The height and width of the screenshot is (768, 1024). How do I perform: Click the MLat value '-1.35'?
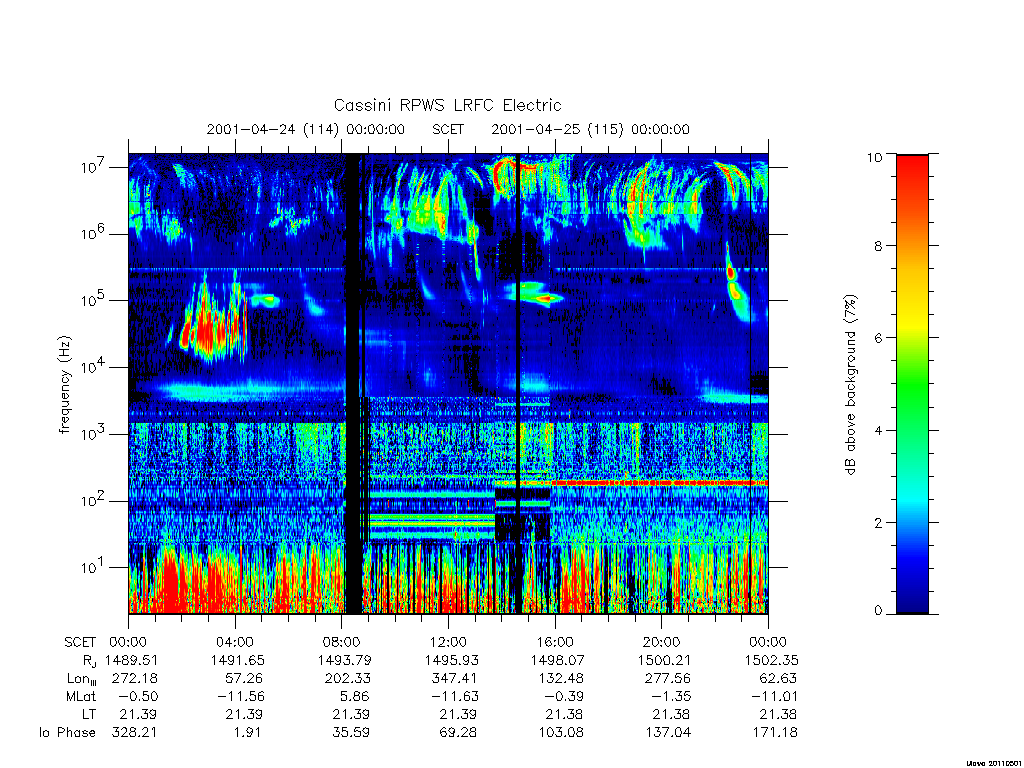(x=671, y=696)
